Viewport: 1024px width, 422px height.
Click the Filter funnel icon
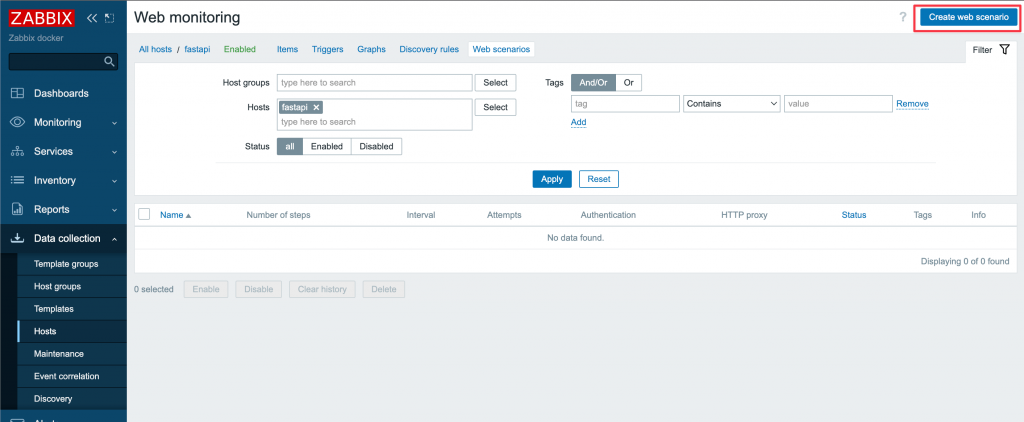[x=1004, y=50]
